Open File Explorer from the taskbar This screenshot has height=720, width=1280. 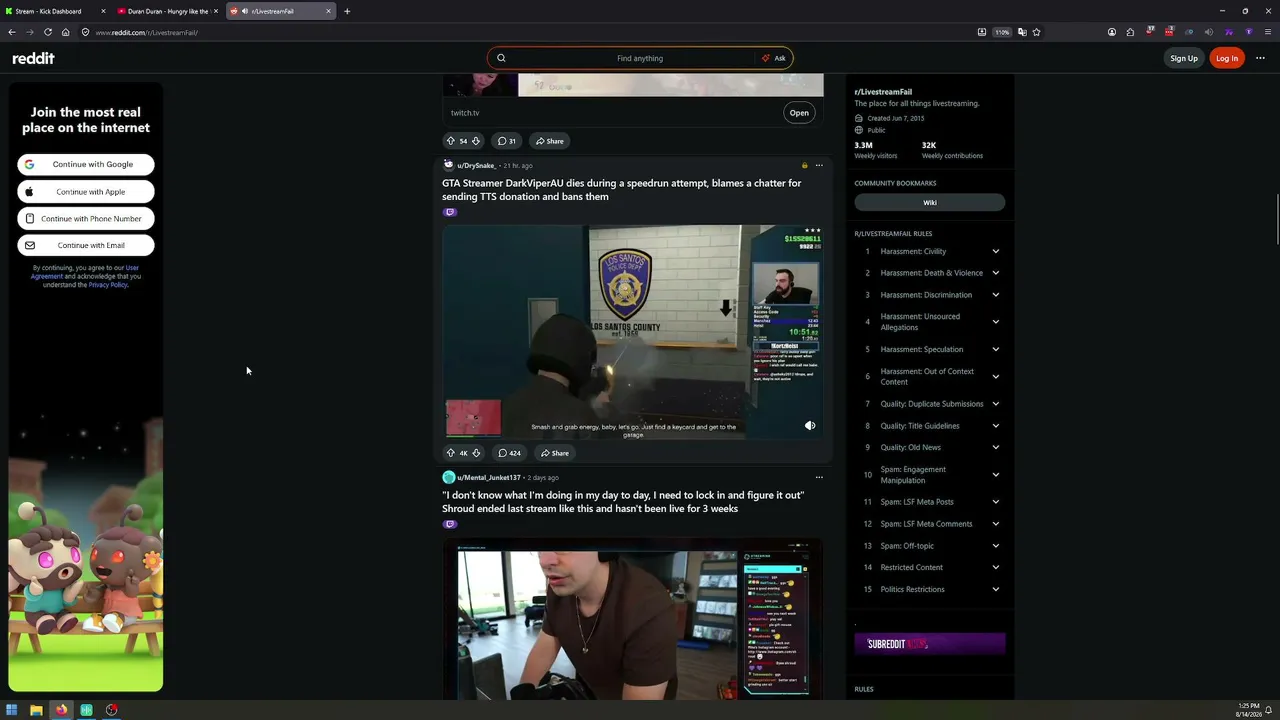[x=36, y=710]
